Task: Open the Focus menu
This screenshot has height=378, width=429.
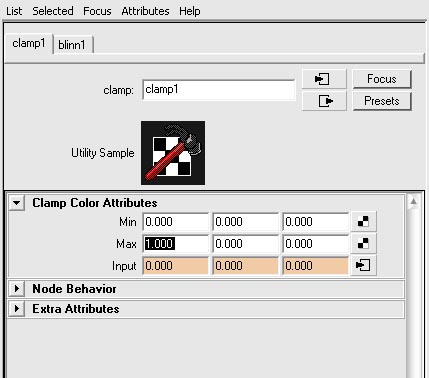Action: click(x=97, y=11)
